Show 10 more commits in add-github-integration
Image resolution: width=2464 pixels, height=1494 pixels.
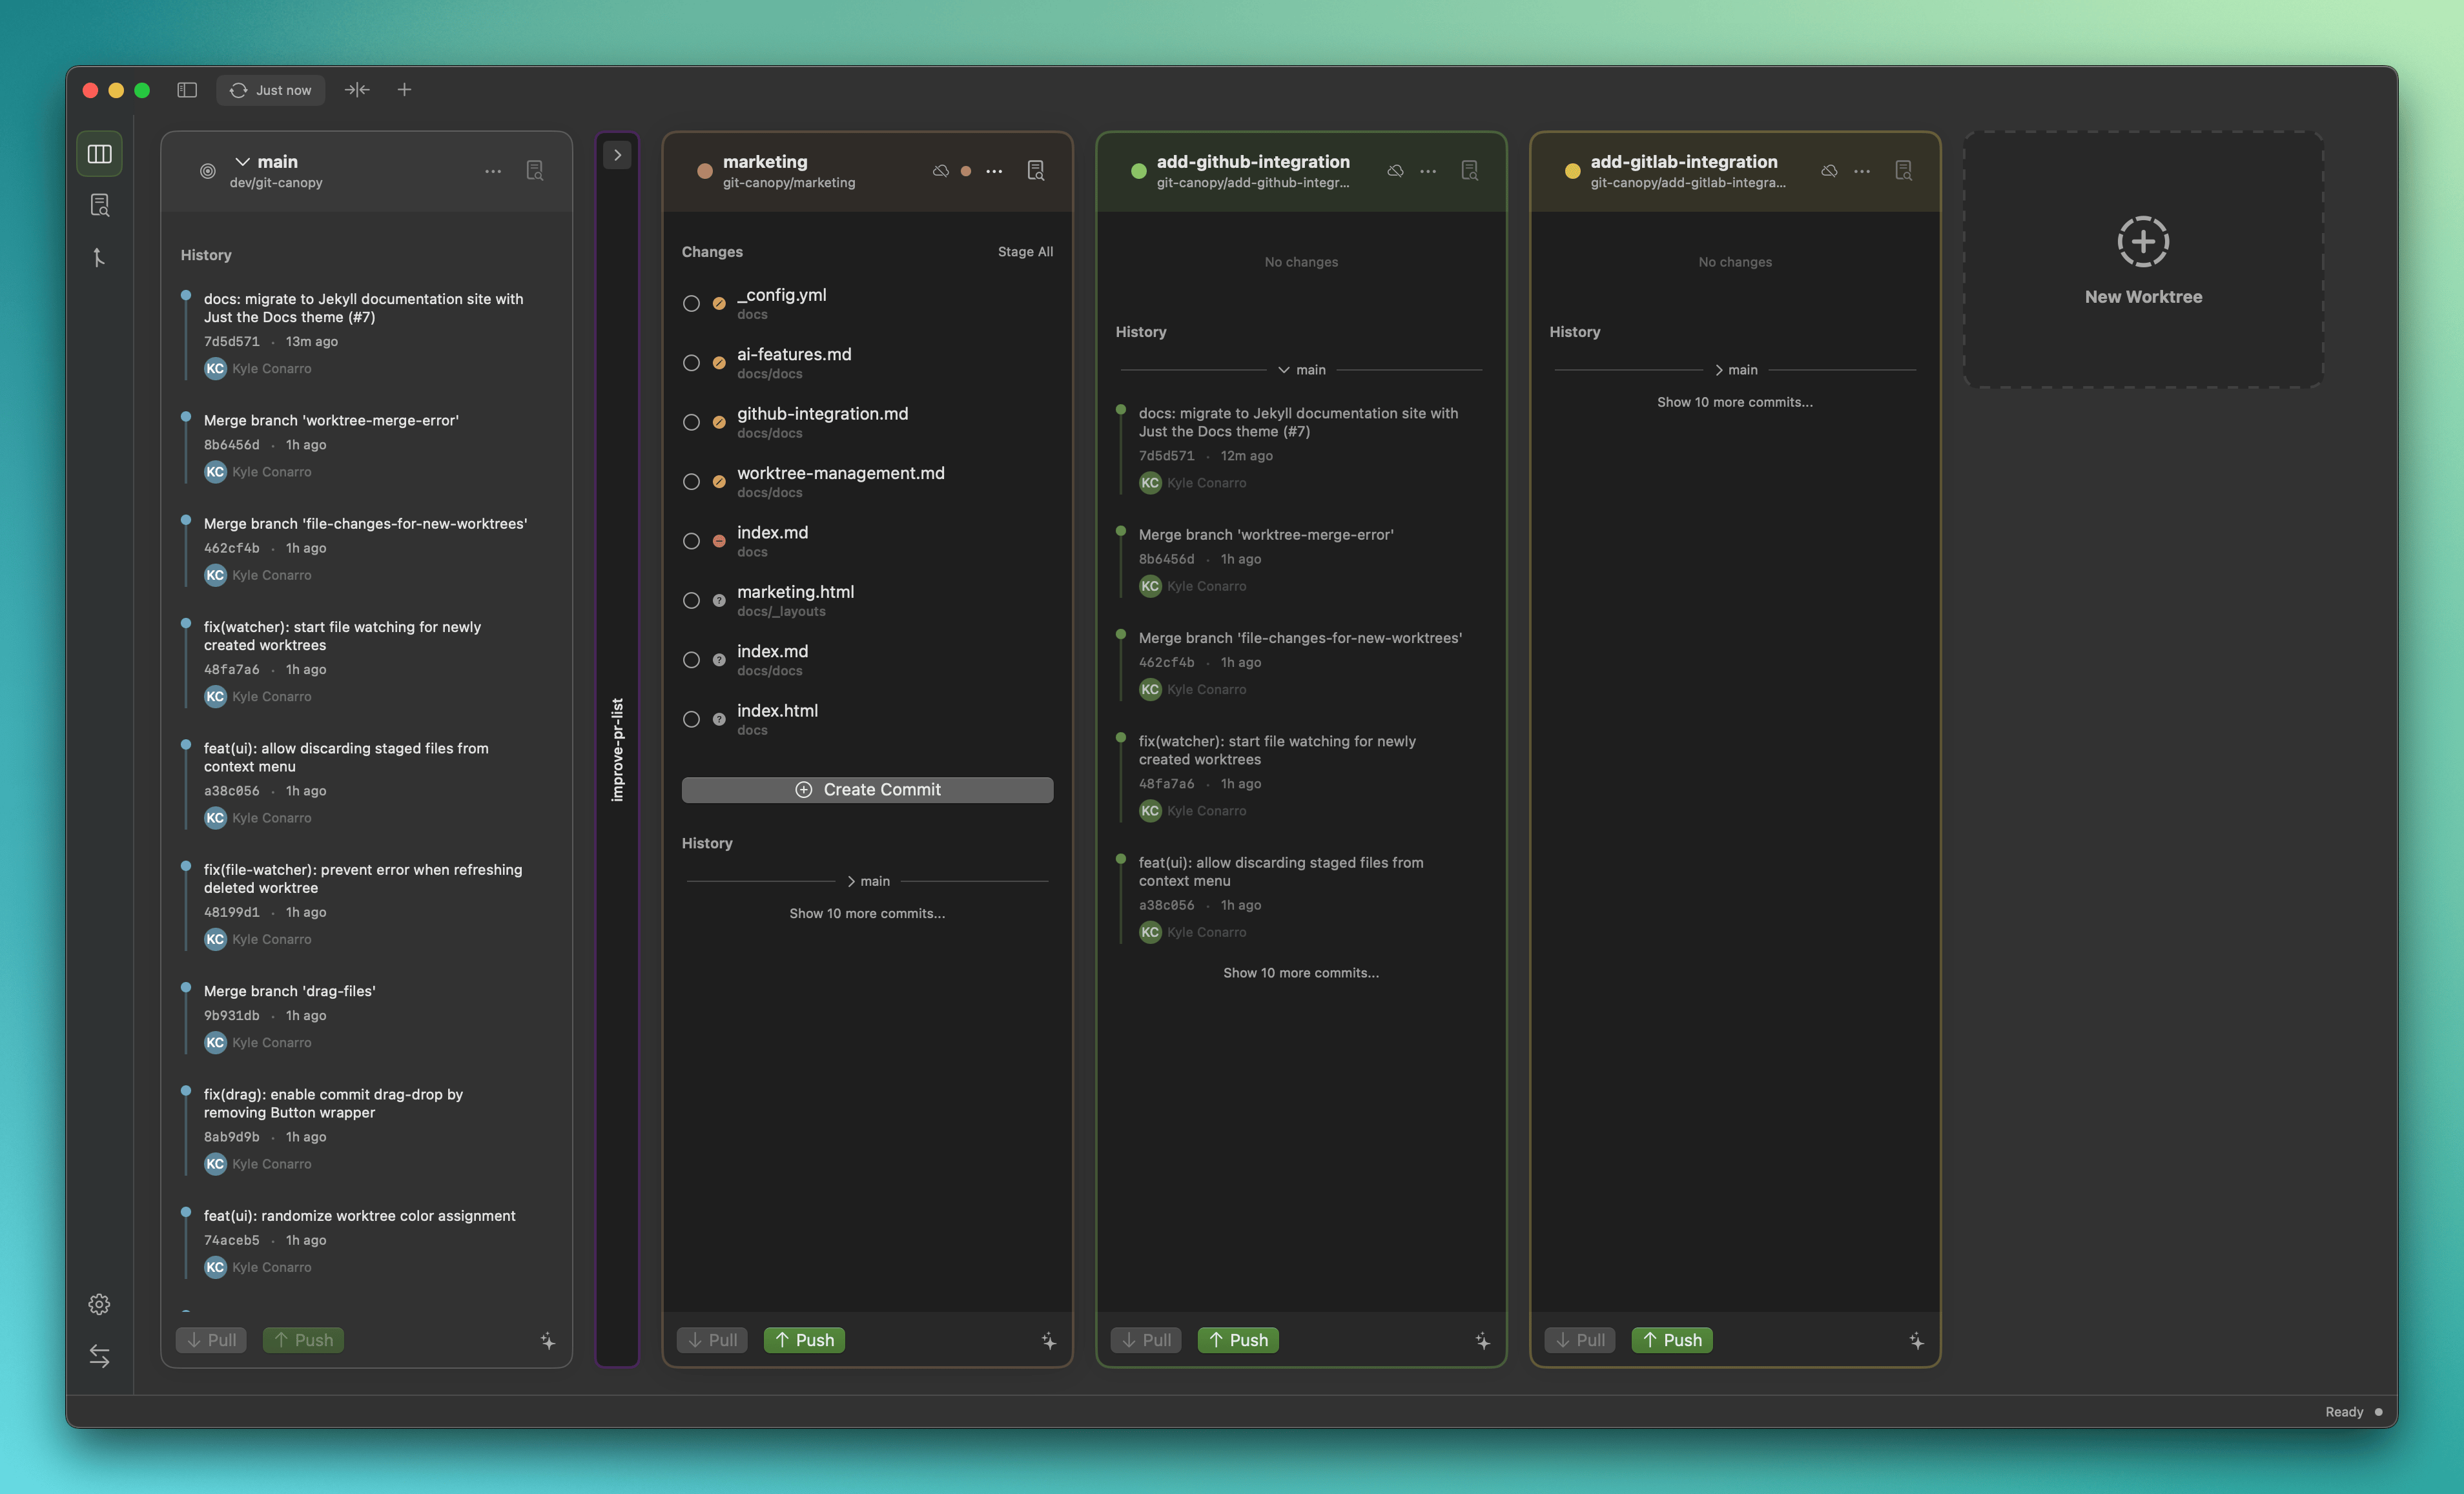tap(1300, 972)
